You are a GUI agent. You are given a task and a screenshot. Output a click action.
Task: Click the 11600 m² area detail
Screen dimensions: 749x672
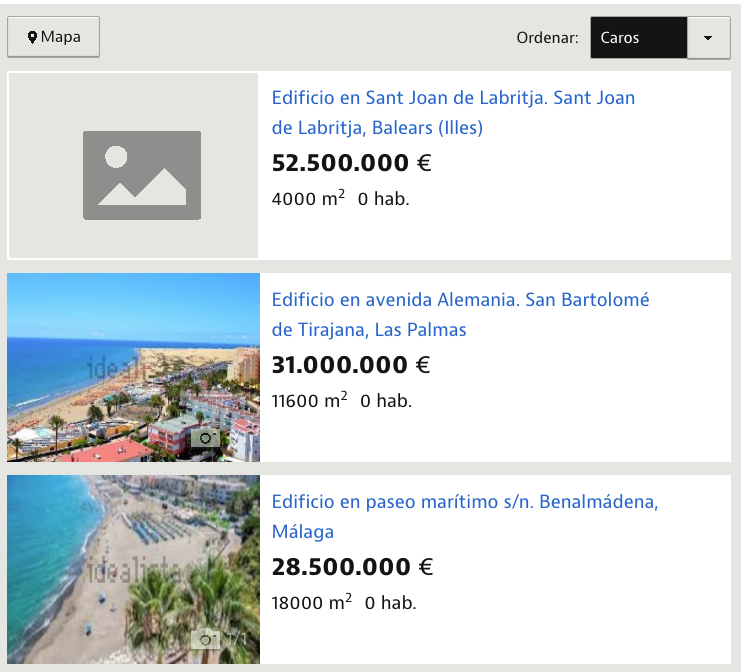(x=310, y=401)
